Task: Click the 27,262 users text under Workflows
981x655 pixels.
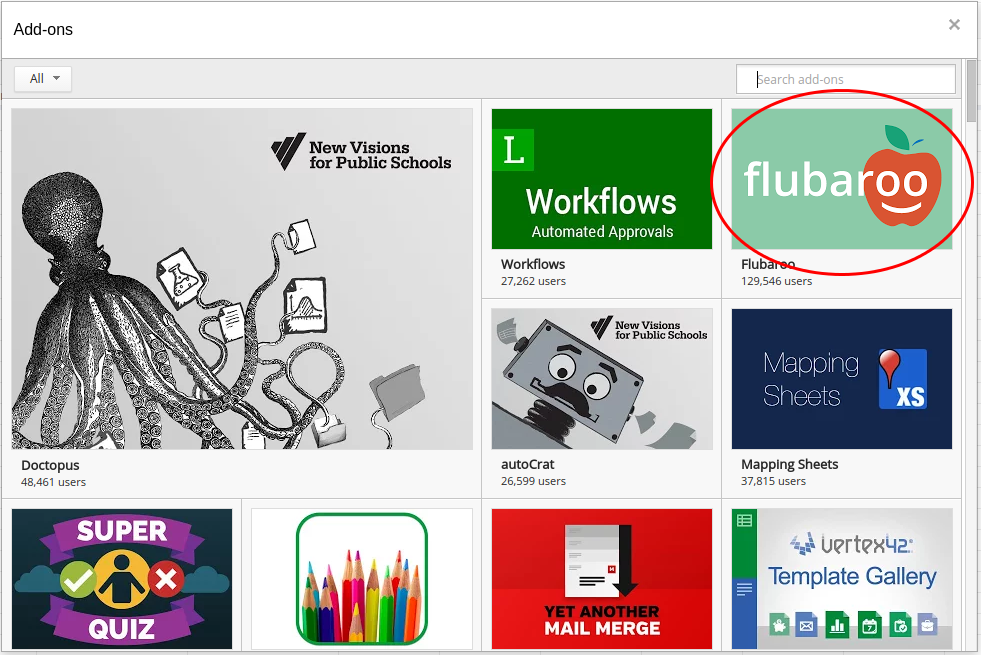Action: [x=533, y=282]
